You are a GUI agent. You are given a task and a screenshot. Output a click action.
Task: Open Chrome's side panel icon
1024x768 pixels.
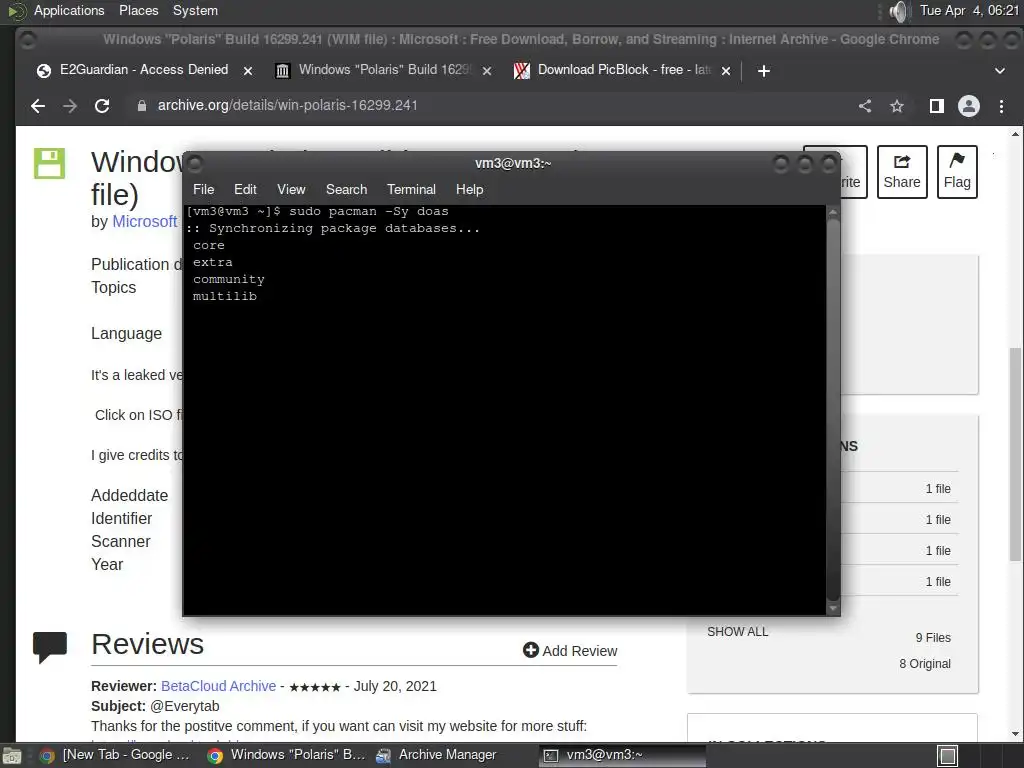point(936,106)
